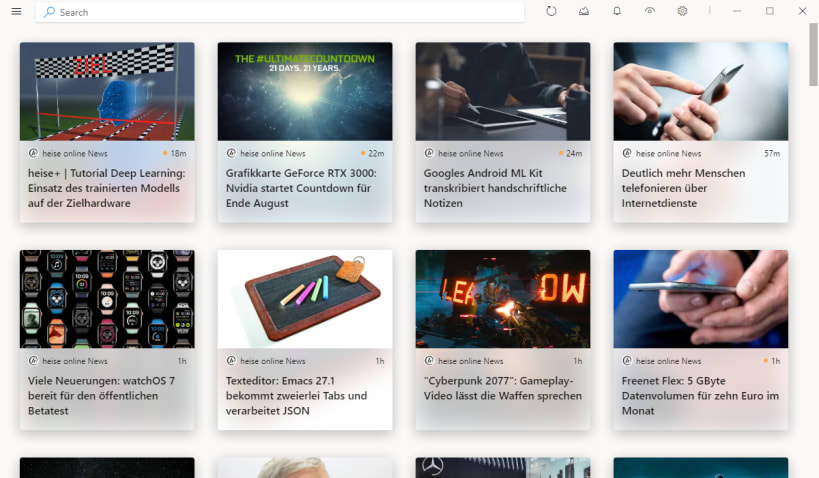Click the magnifier icon in the search box
Screen dimensions: 819x478
(49, 12)
